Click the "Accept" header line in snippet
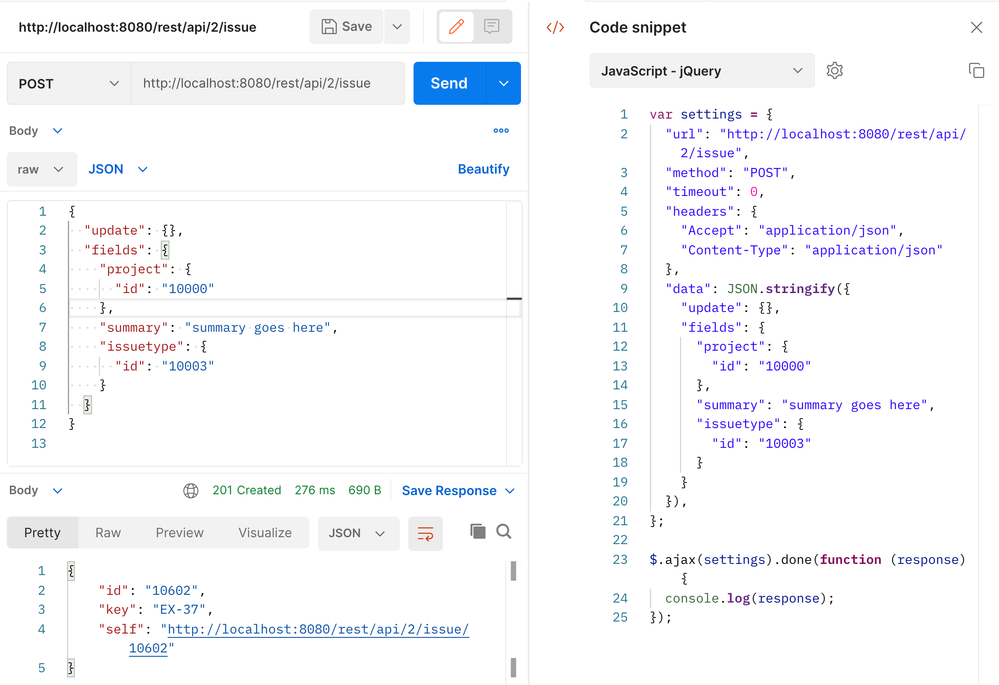This screenshot has height=685, width=999. 792,231
